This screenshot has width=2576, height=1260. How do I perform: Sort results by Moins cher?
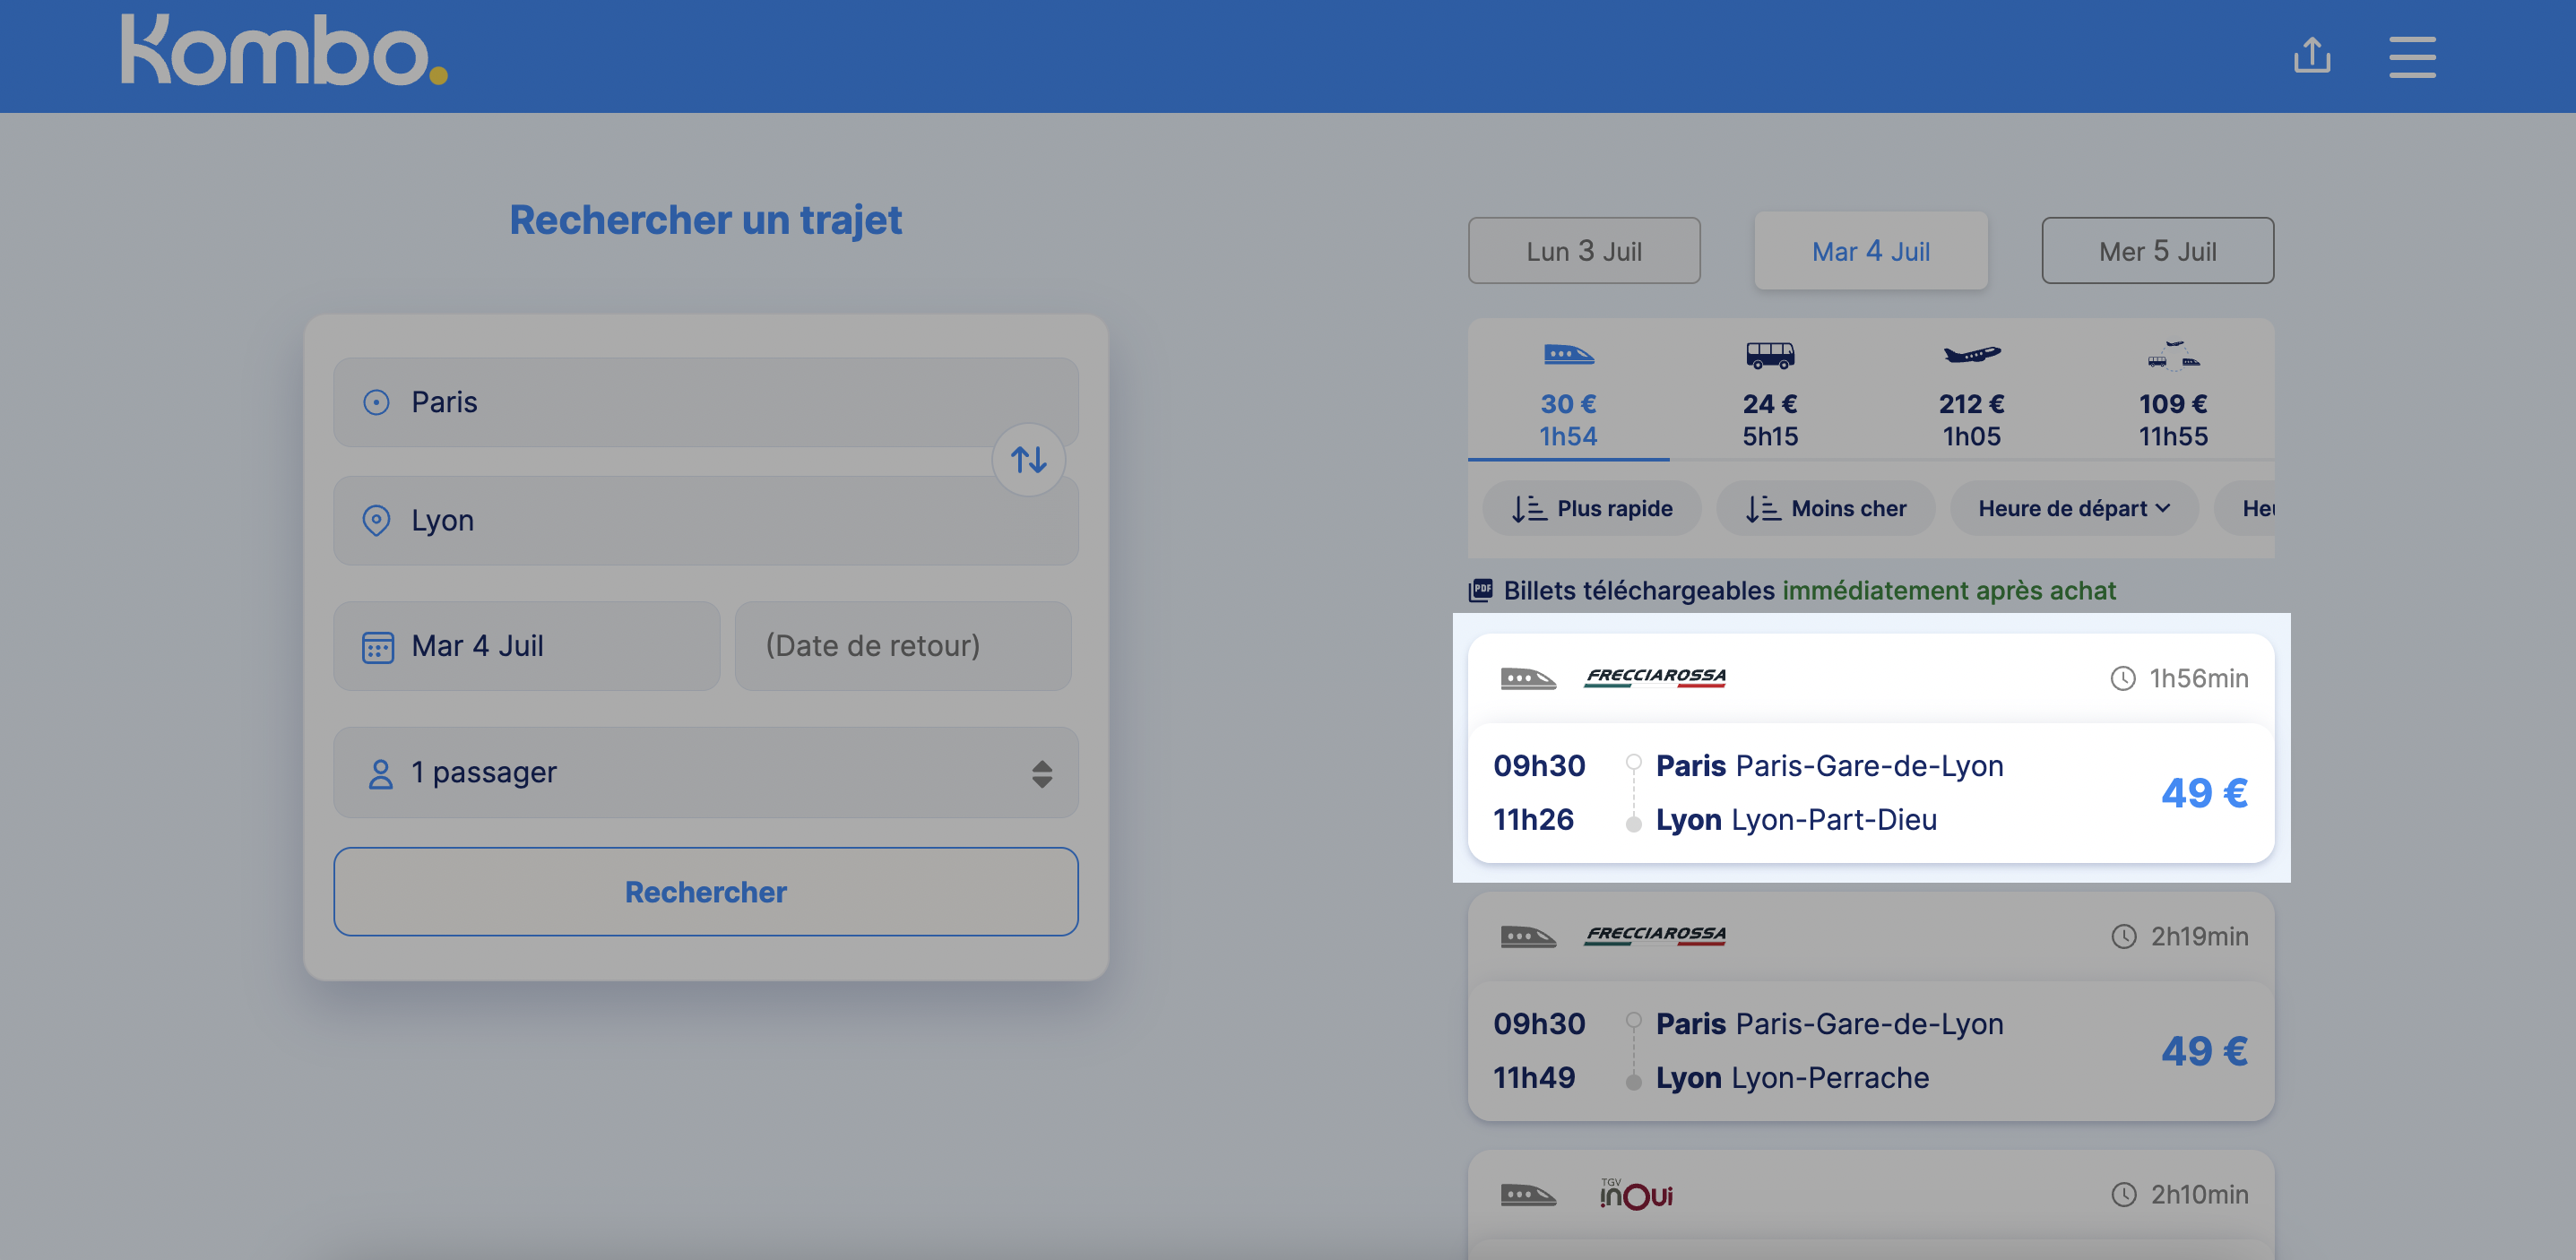click(x=1825, y=508)
